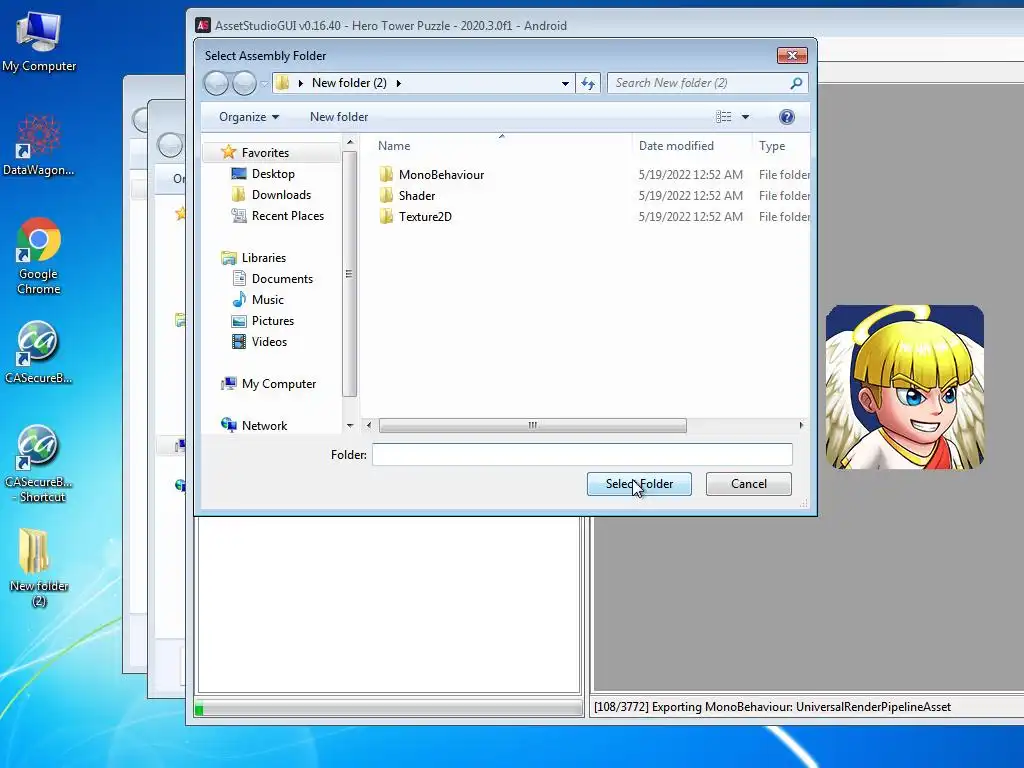Select the MonoBehaviour folder
Image resolution: width=1024 pixels, height=768 pixels.
[441, 174]
